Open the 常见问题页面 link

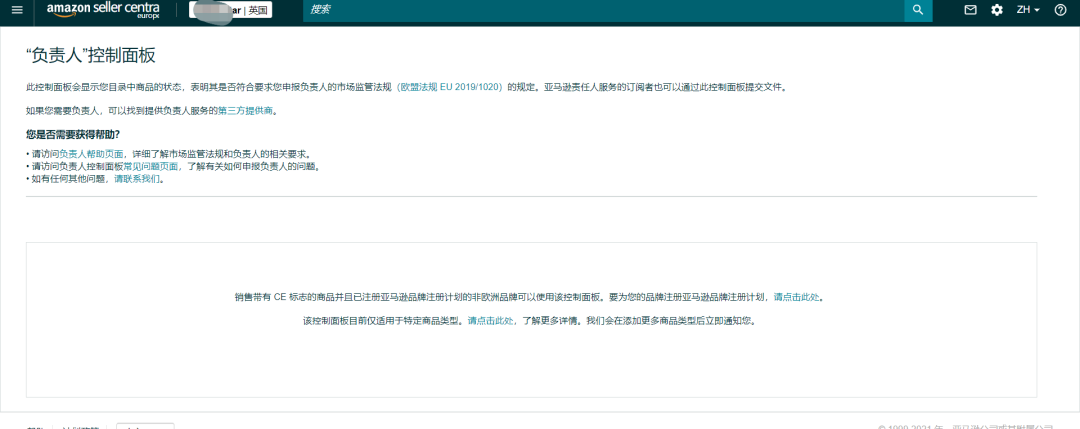coord(151,167)
